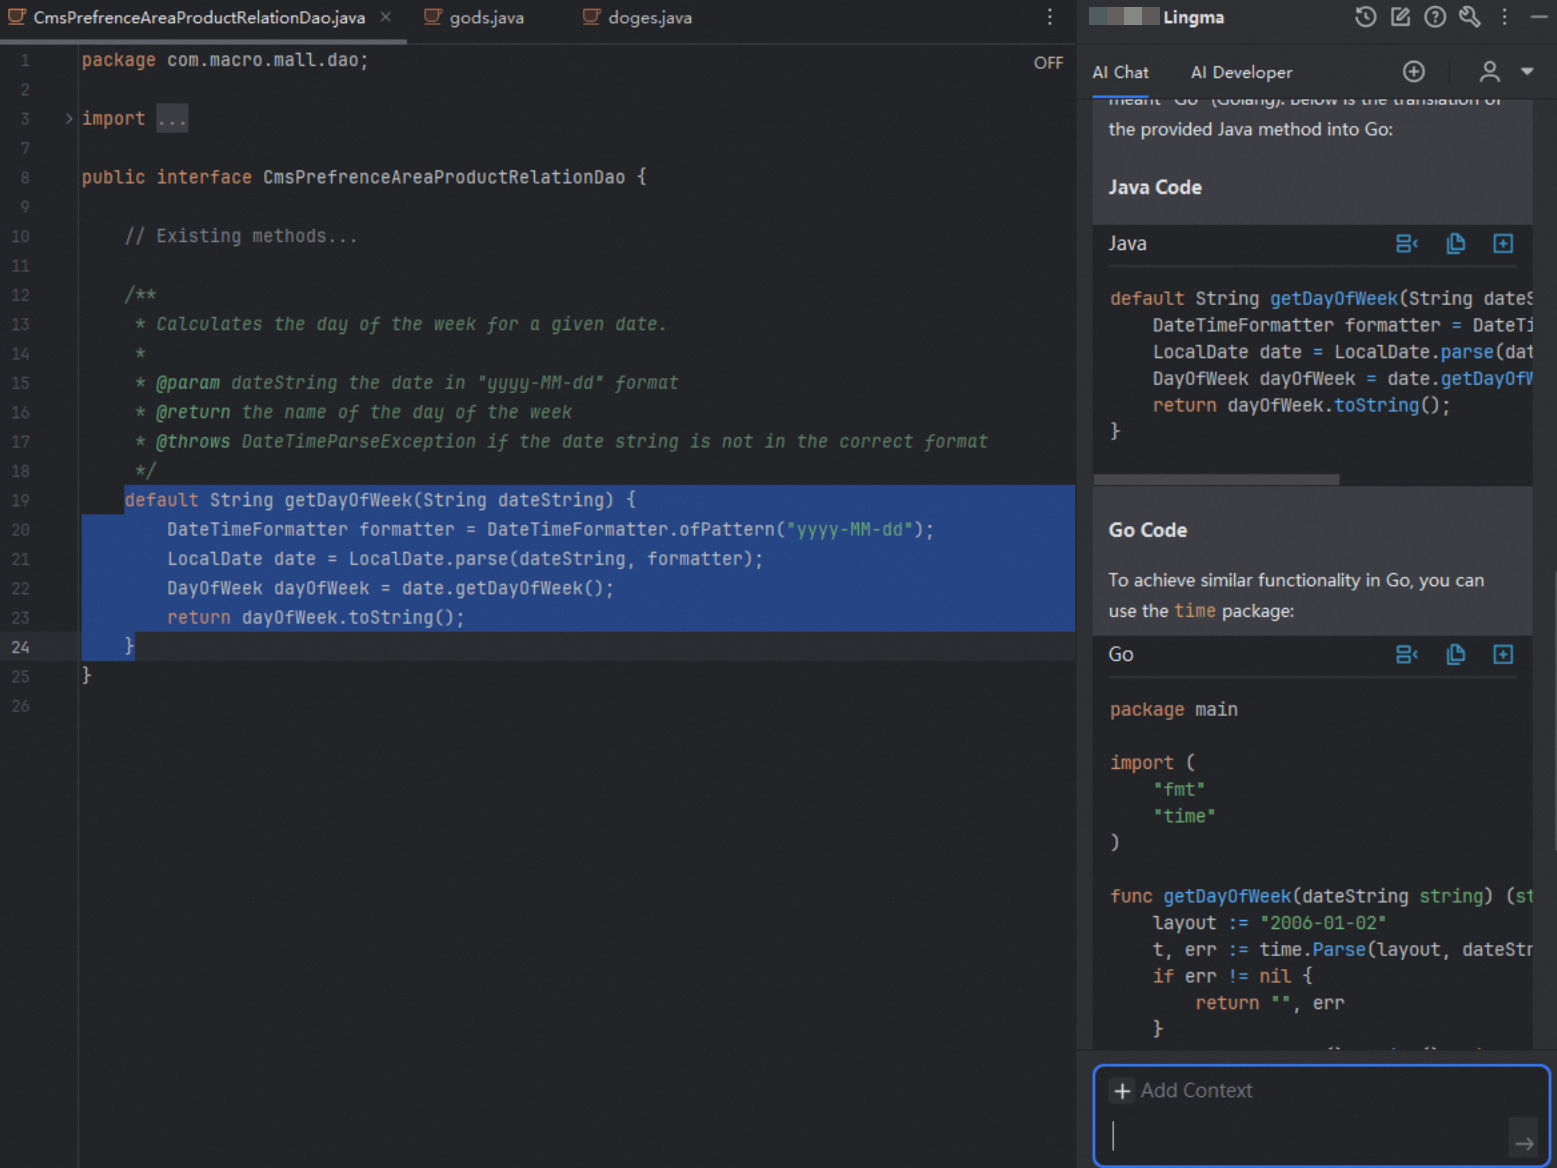The height and width of the screenshot is (1168, 1557).
Task: Click the inline 'time' code word
Action: (1195, 610)
